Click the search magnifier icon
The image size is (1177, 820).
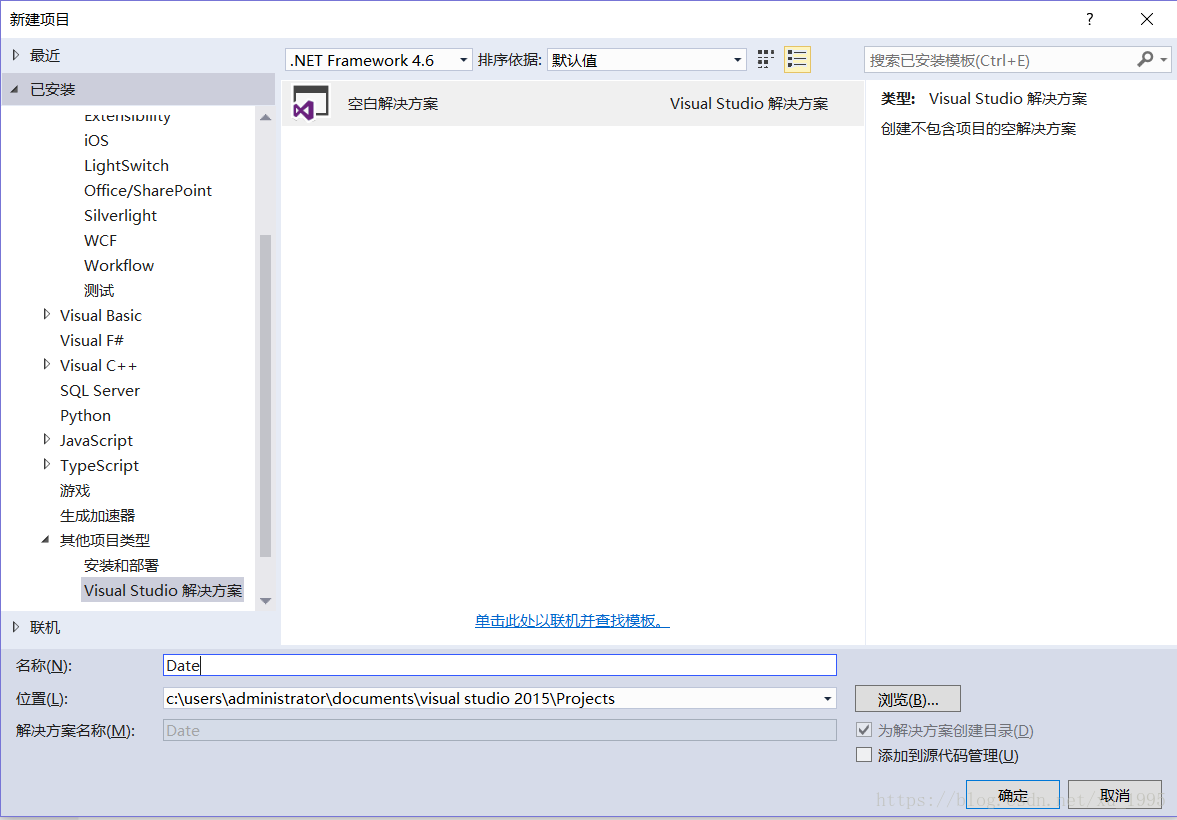point(1145,59)
